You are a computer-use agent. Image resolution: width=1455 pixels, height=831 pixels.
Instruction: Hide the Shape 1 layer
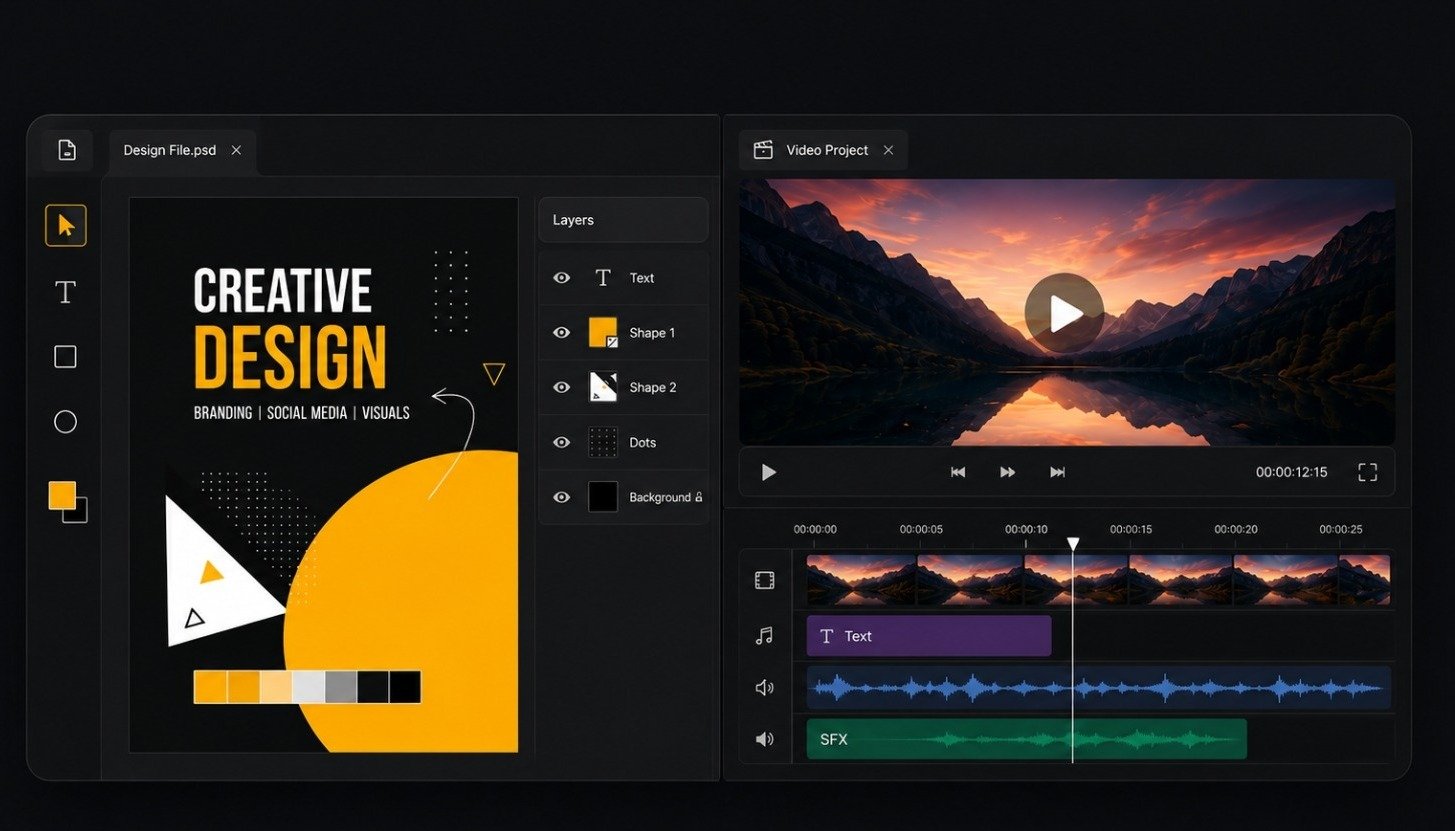coord(562,333)
